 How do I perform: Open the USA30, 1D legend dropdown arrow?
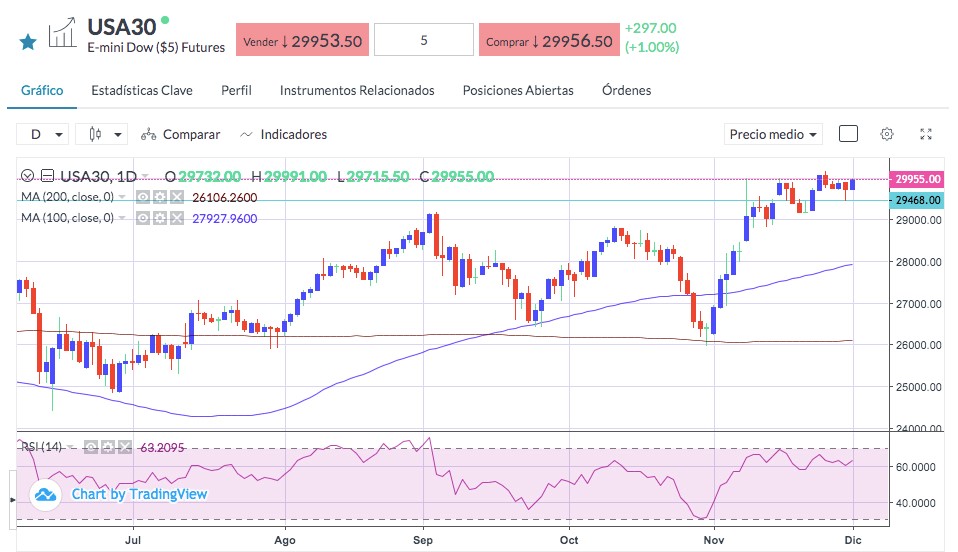coord(145,177)
